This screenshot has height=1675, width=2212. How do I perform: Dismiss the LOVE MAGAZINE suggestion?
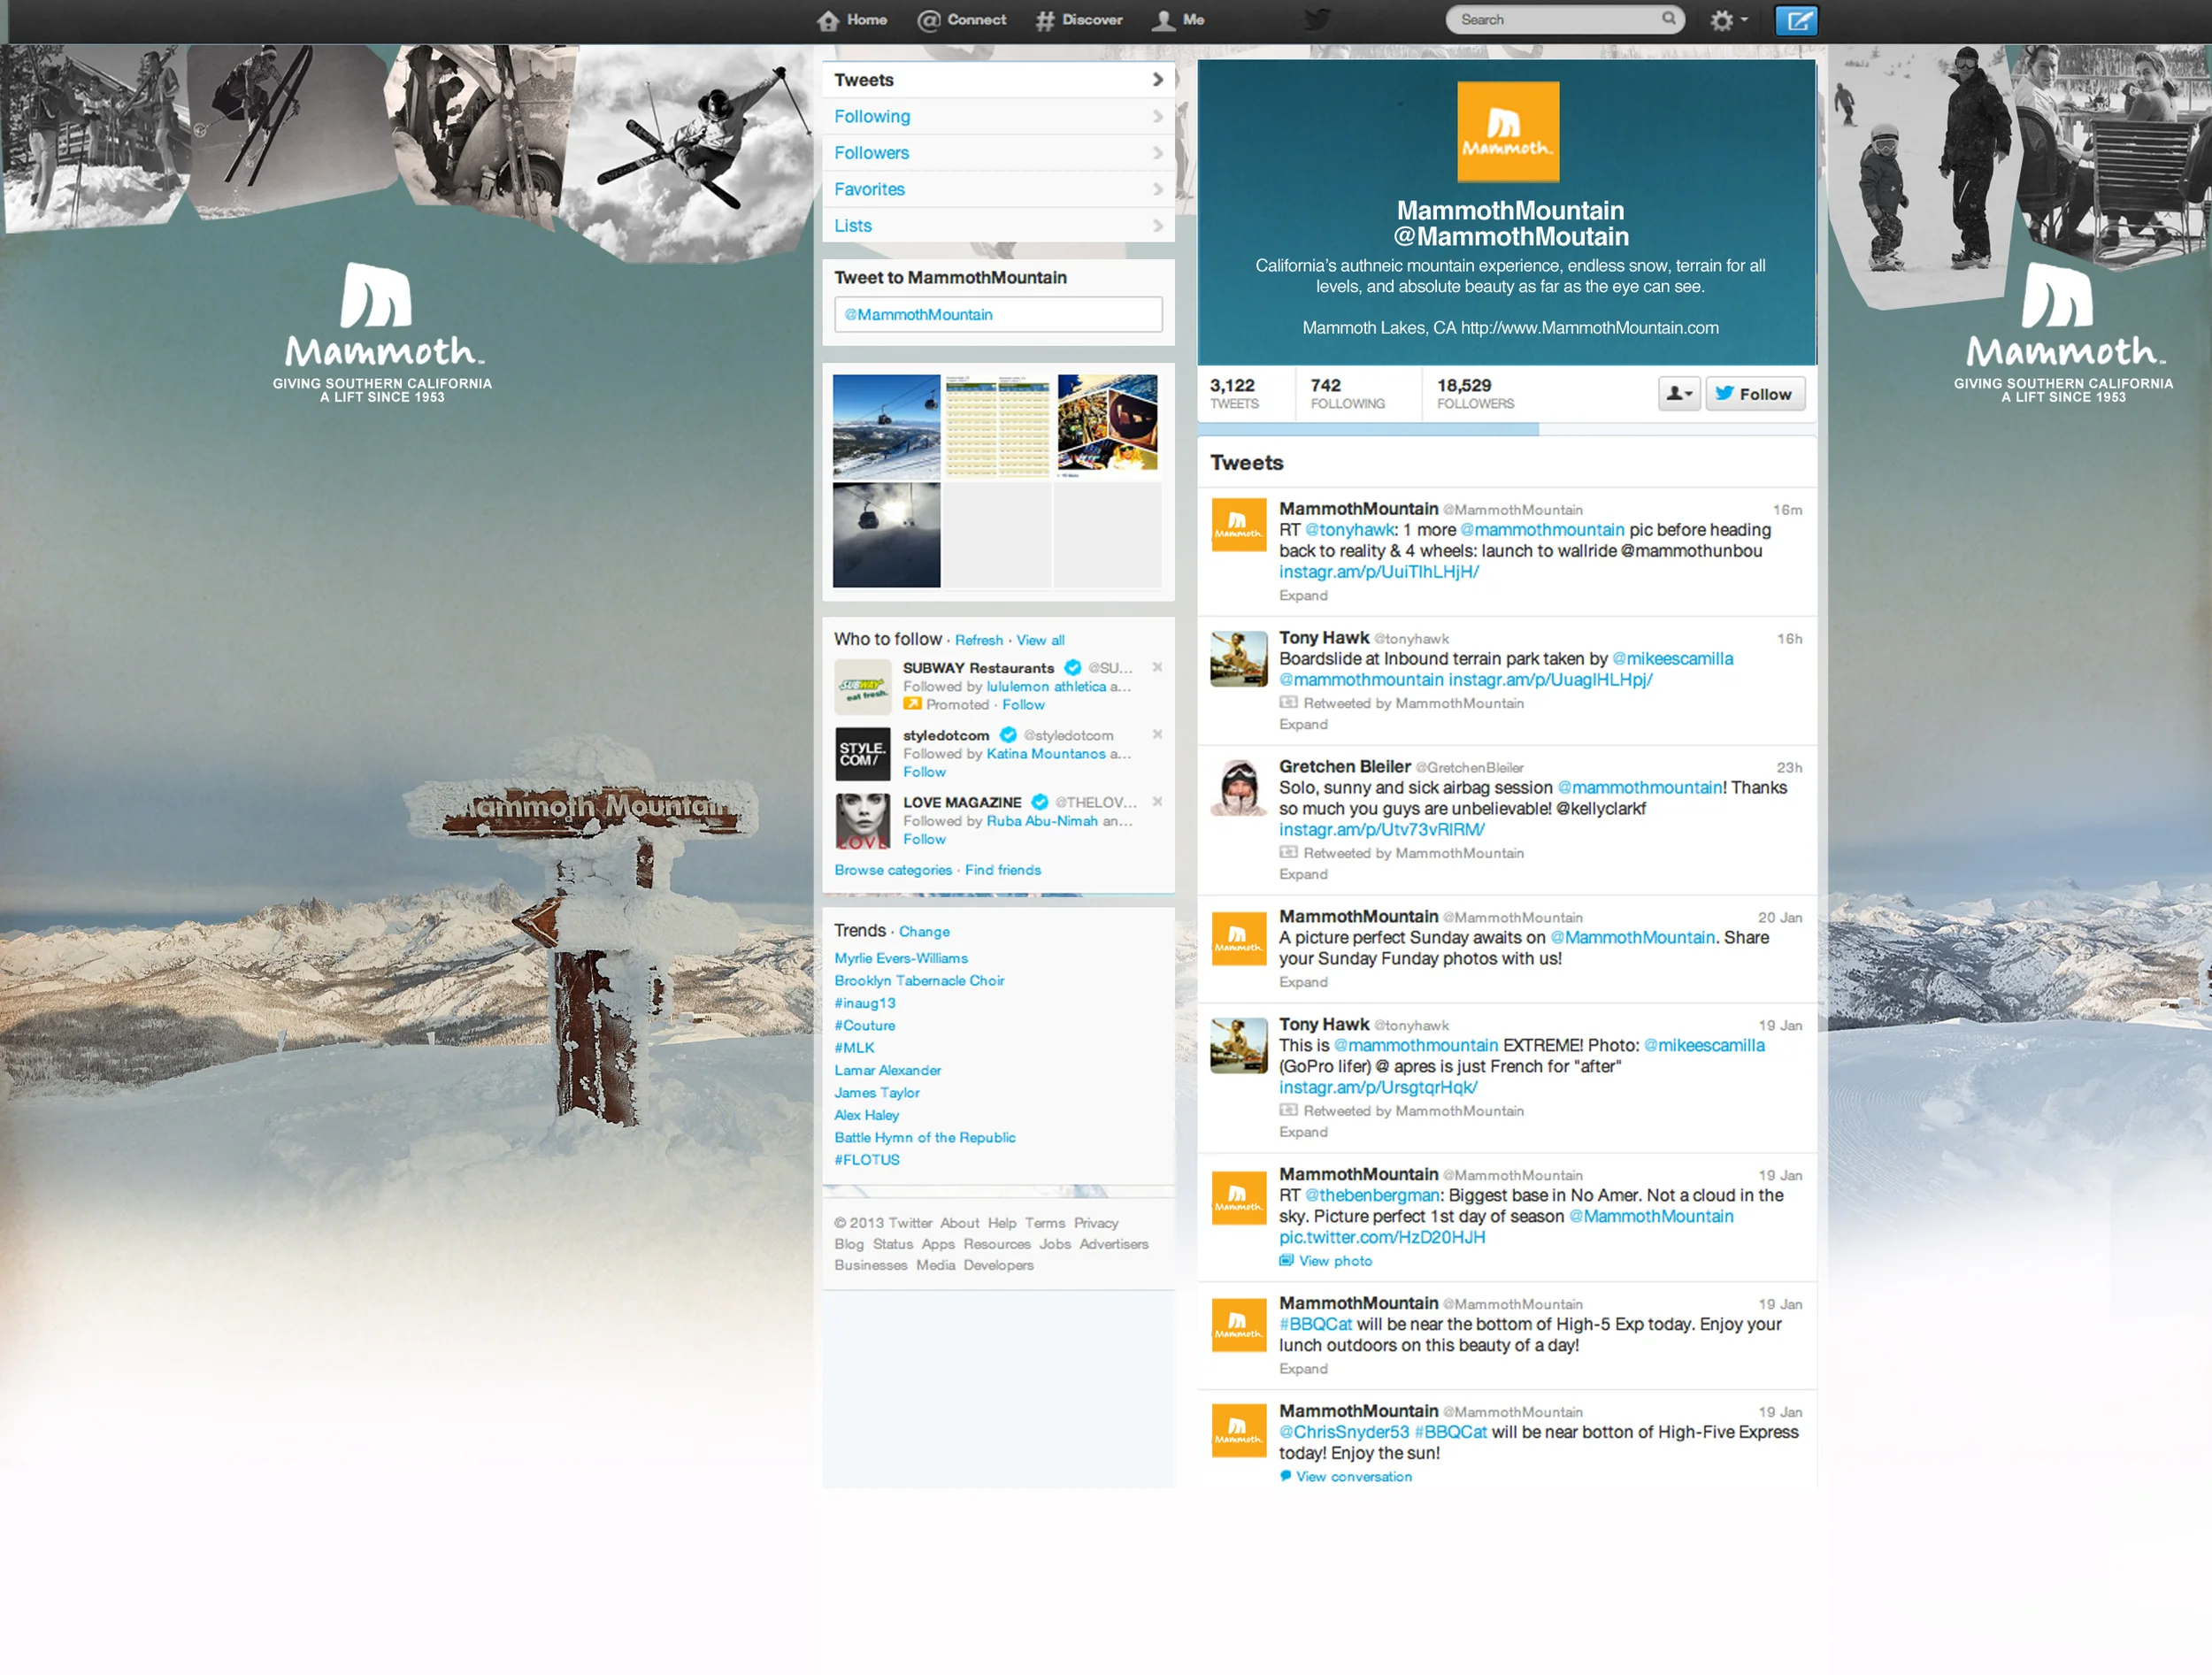1157,802
